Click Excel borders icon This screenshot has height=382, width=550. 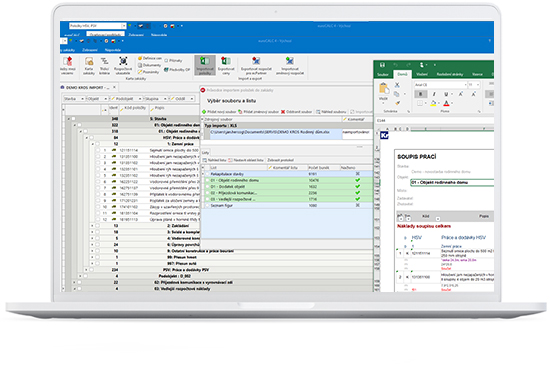[420, 103]
